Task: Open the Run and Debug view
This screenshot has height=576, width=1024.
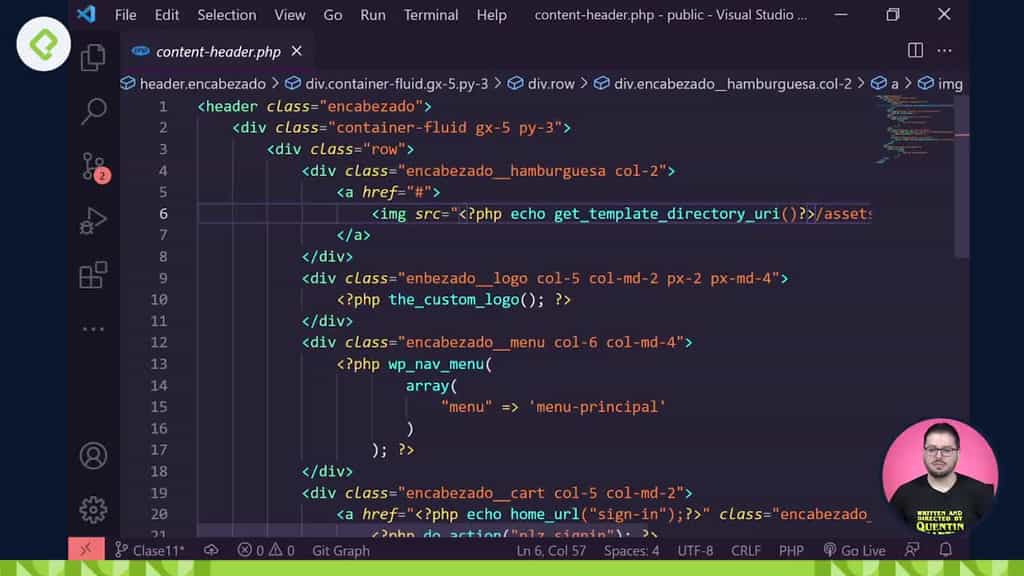Action: [93, 221]
